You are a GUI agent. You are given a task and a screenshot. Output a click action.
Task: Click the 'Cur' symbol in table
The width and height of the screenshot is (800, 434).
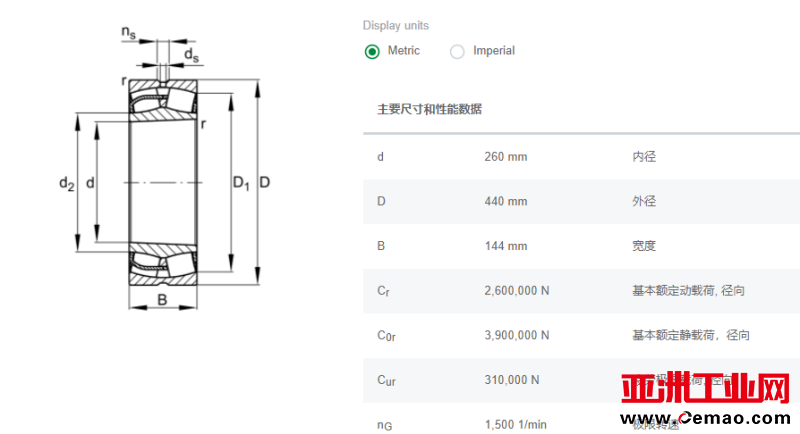tap(386, 380)
